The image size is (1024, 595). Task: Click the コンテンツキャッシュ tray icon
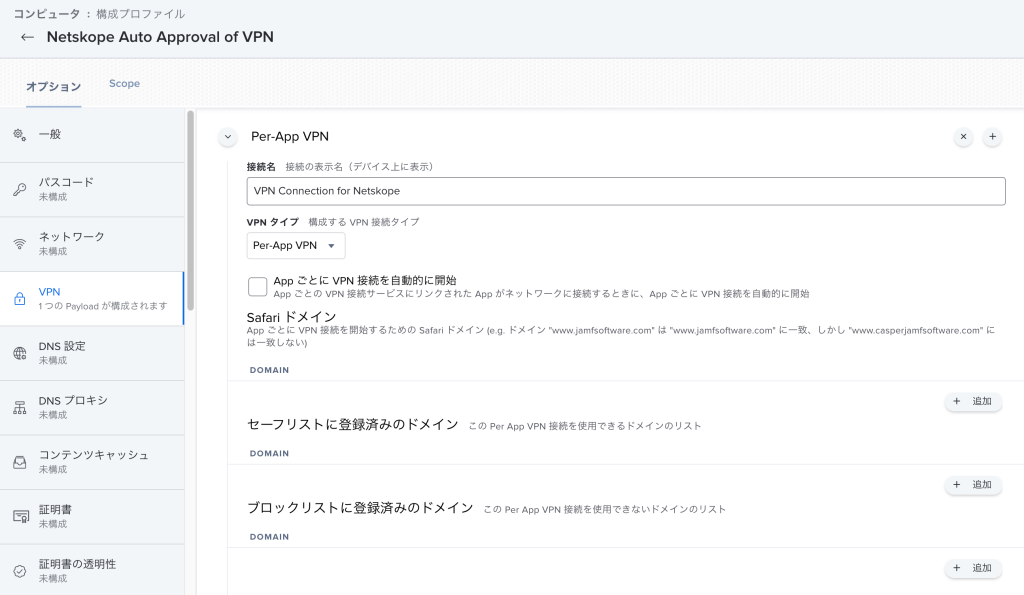20,462
